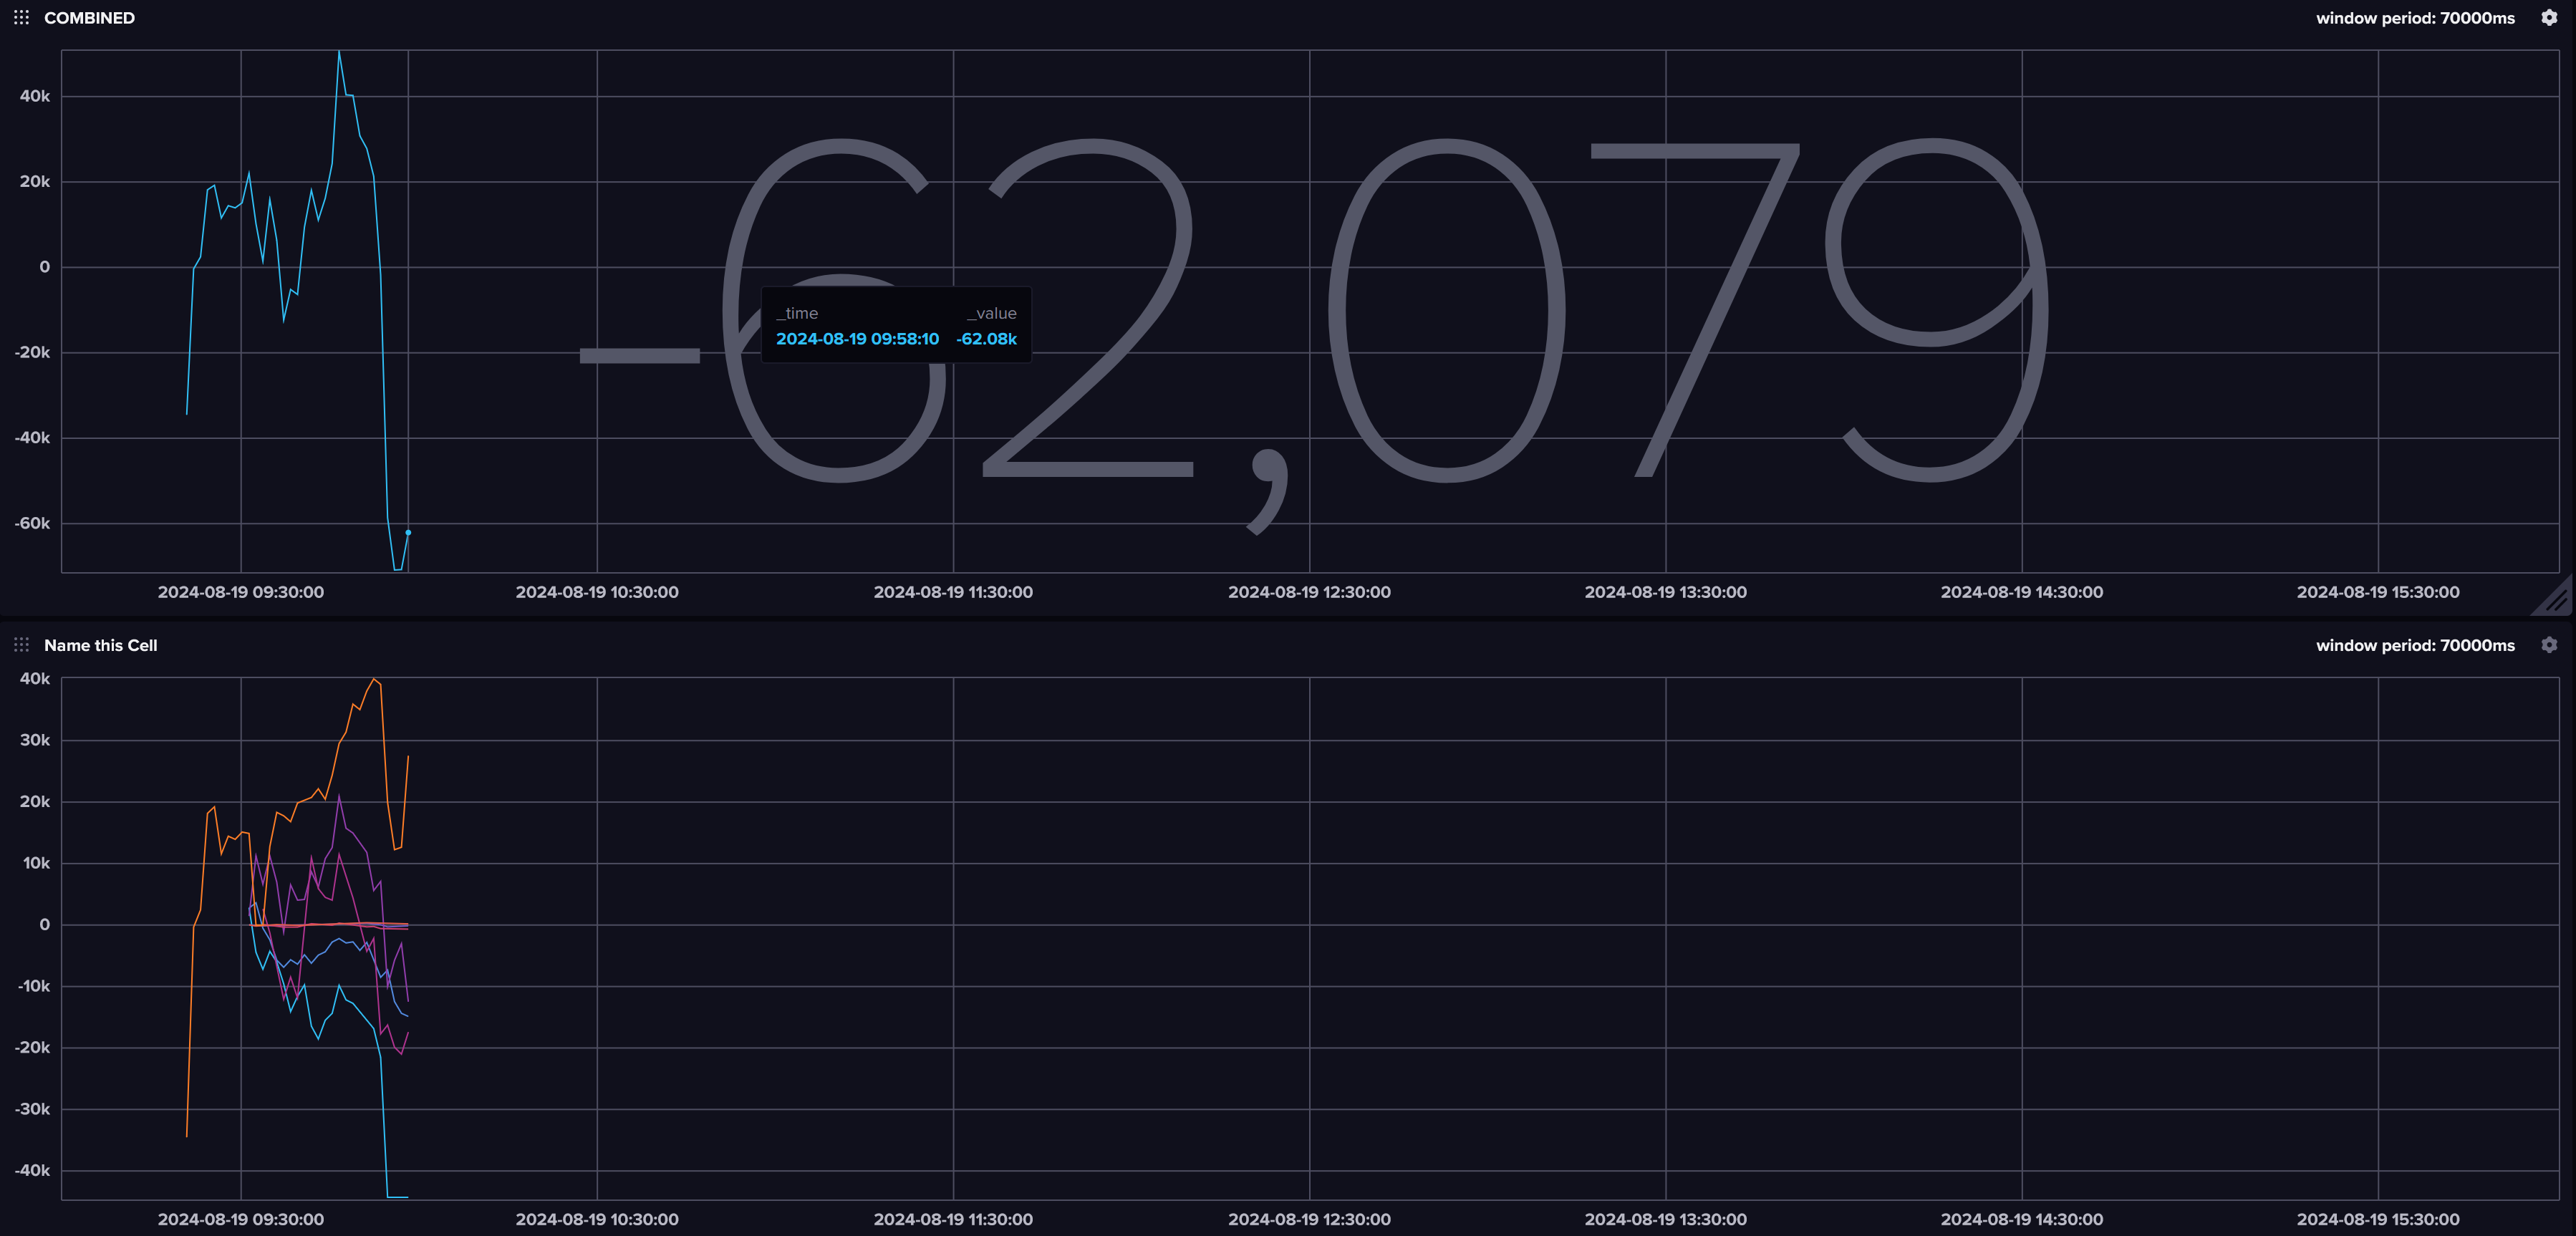Click the hovered data point on COMBINED line
This screenshot has height=1236, width=2576.
pyautogui.click(x=408, y=532)
